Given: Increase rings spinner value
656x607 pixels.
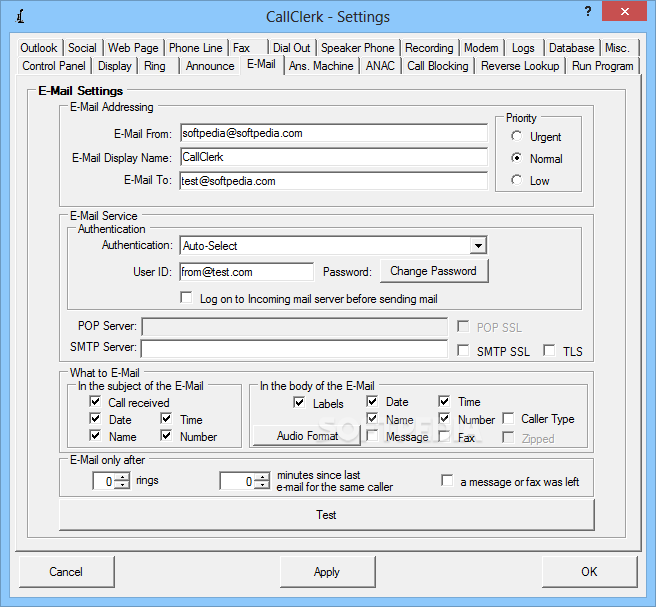Looking at the screenshot, I should (122, 477).
